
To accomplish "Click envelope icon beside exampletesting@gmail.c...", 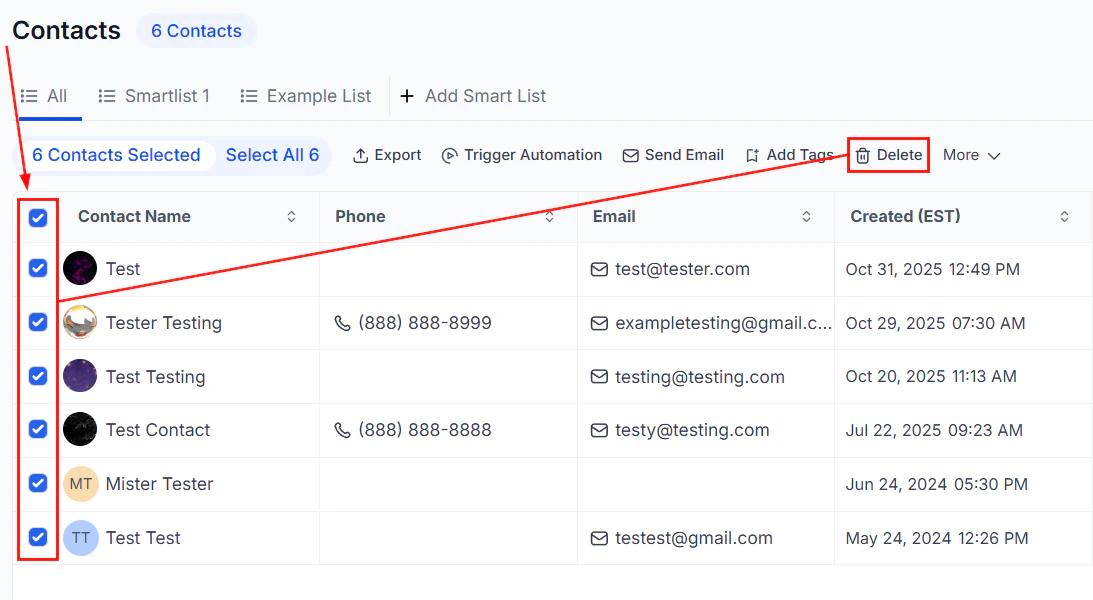I will coord(599,323).
